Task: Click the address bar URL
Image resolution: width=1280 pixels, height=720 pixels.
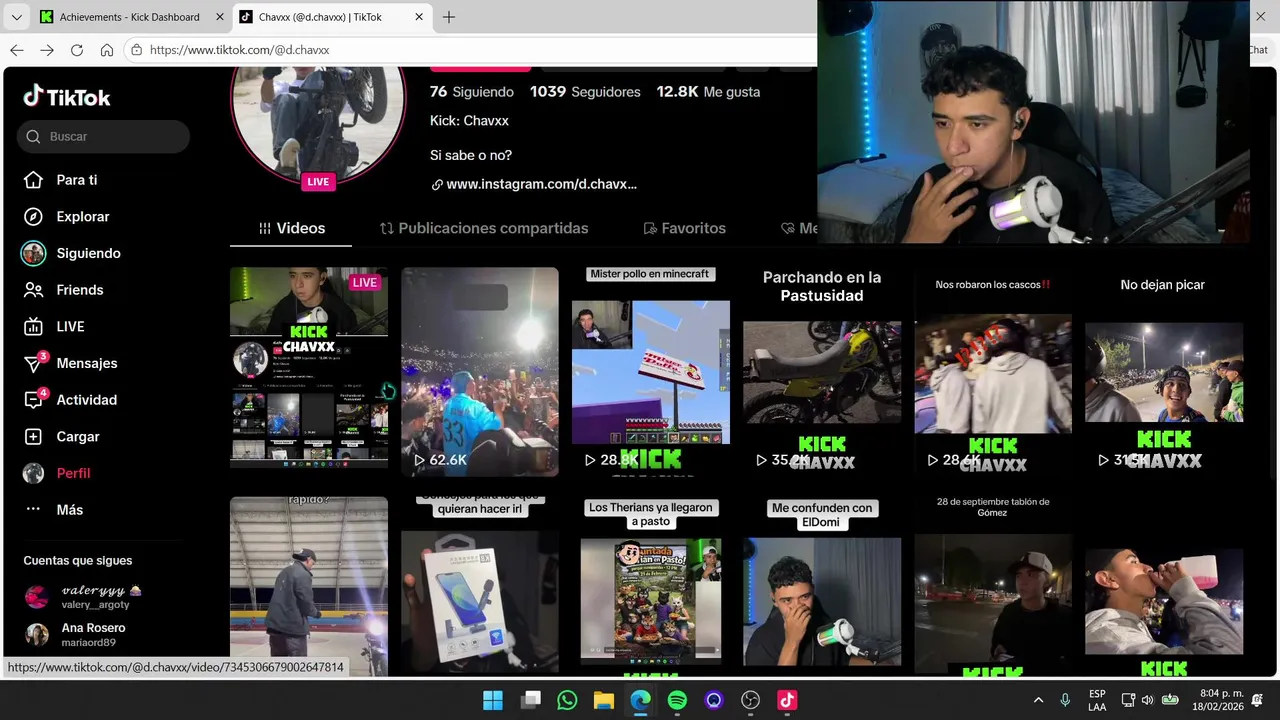Action: 240,50
